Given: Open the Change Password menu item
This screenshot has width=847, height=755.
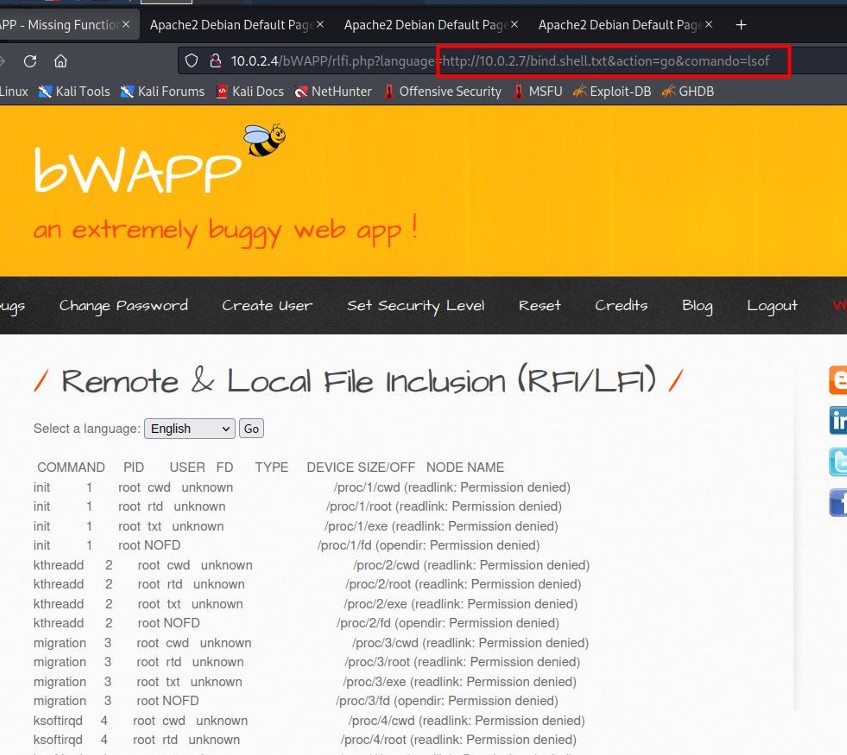Looking at the screenshot, I should click(x=124, y=306).
